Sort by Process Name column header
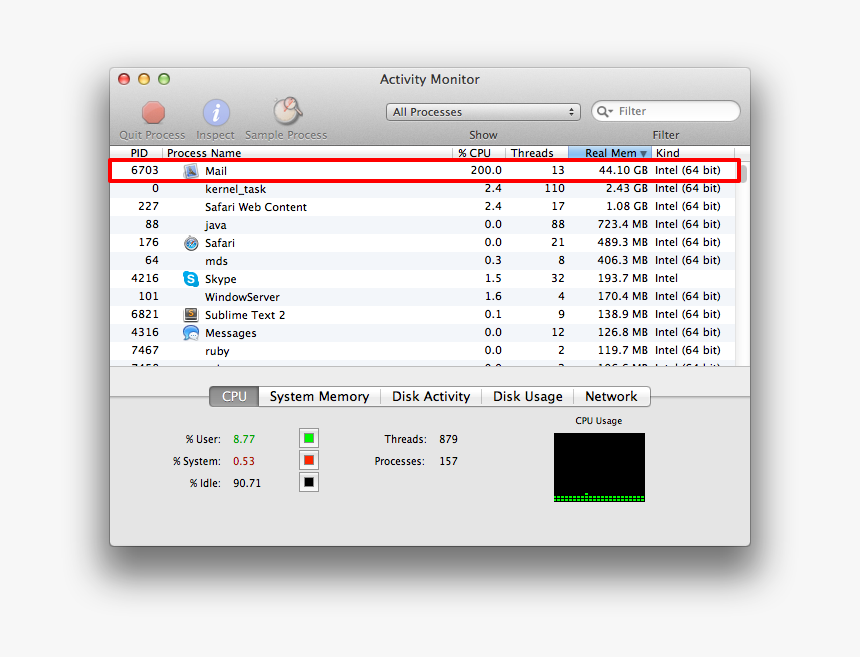 308,153
